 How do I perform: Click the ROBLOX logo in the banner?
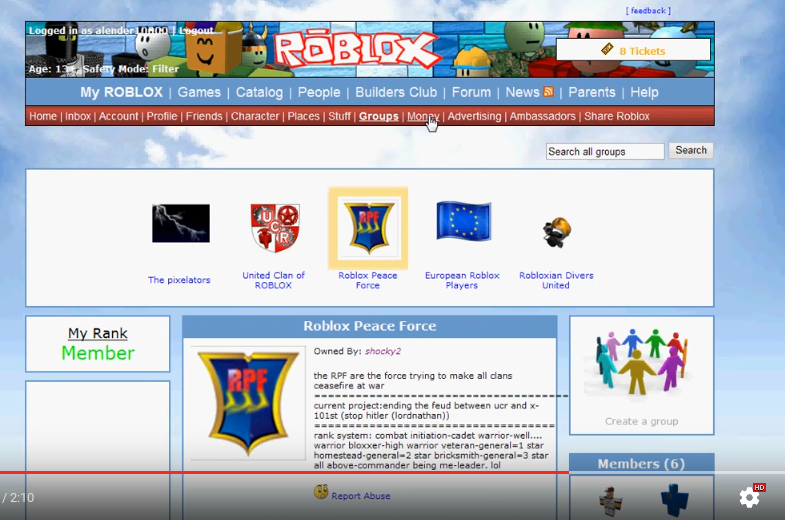356,50
